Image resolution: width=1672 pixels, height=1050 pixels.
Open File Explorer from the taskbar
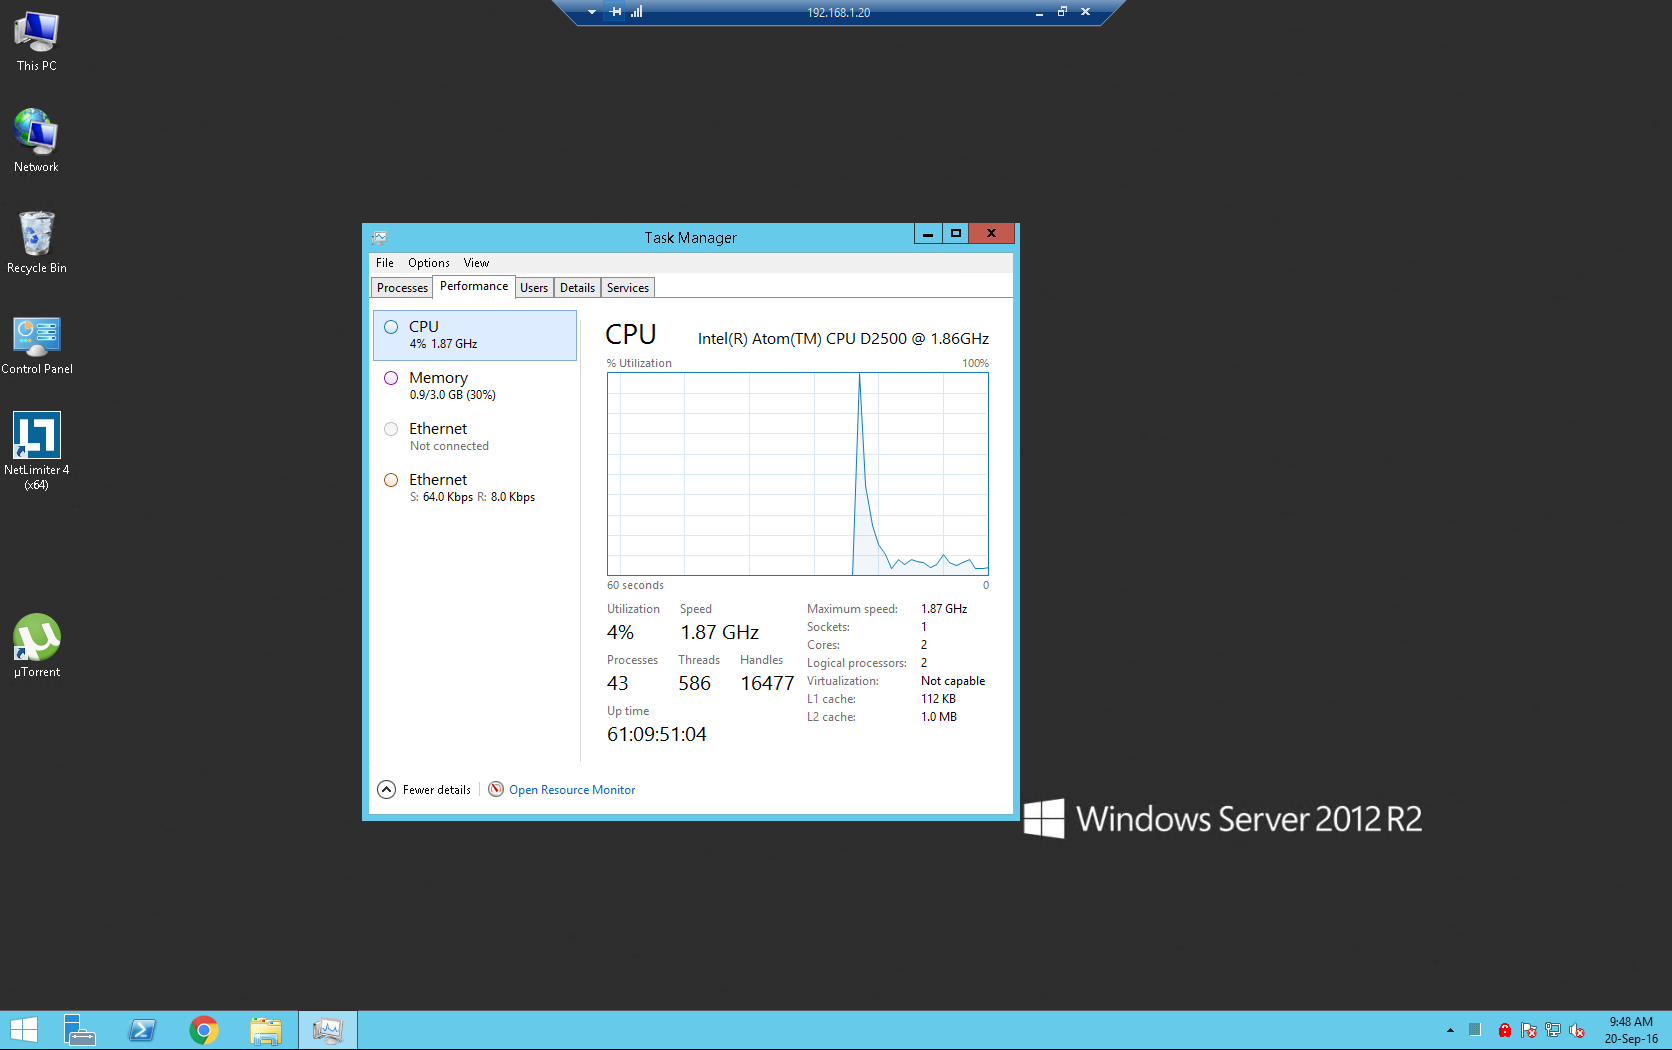pyautogui.click(x=266, y=1030)
